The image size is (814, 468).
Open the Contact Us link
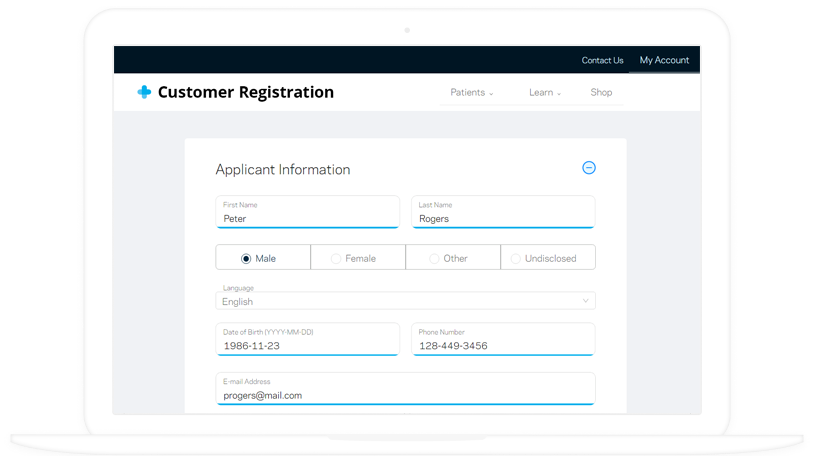tap(602, 60)
